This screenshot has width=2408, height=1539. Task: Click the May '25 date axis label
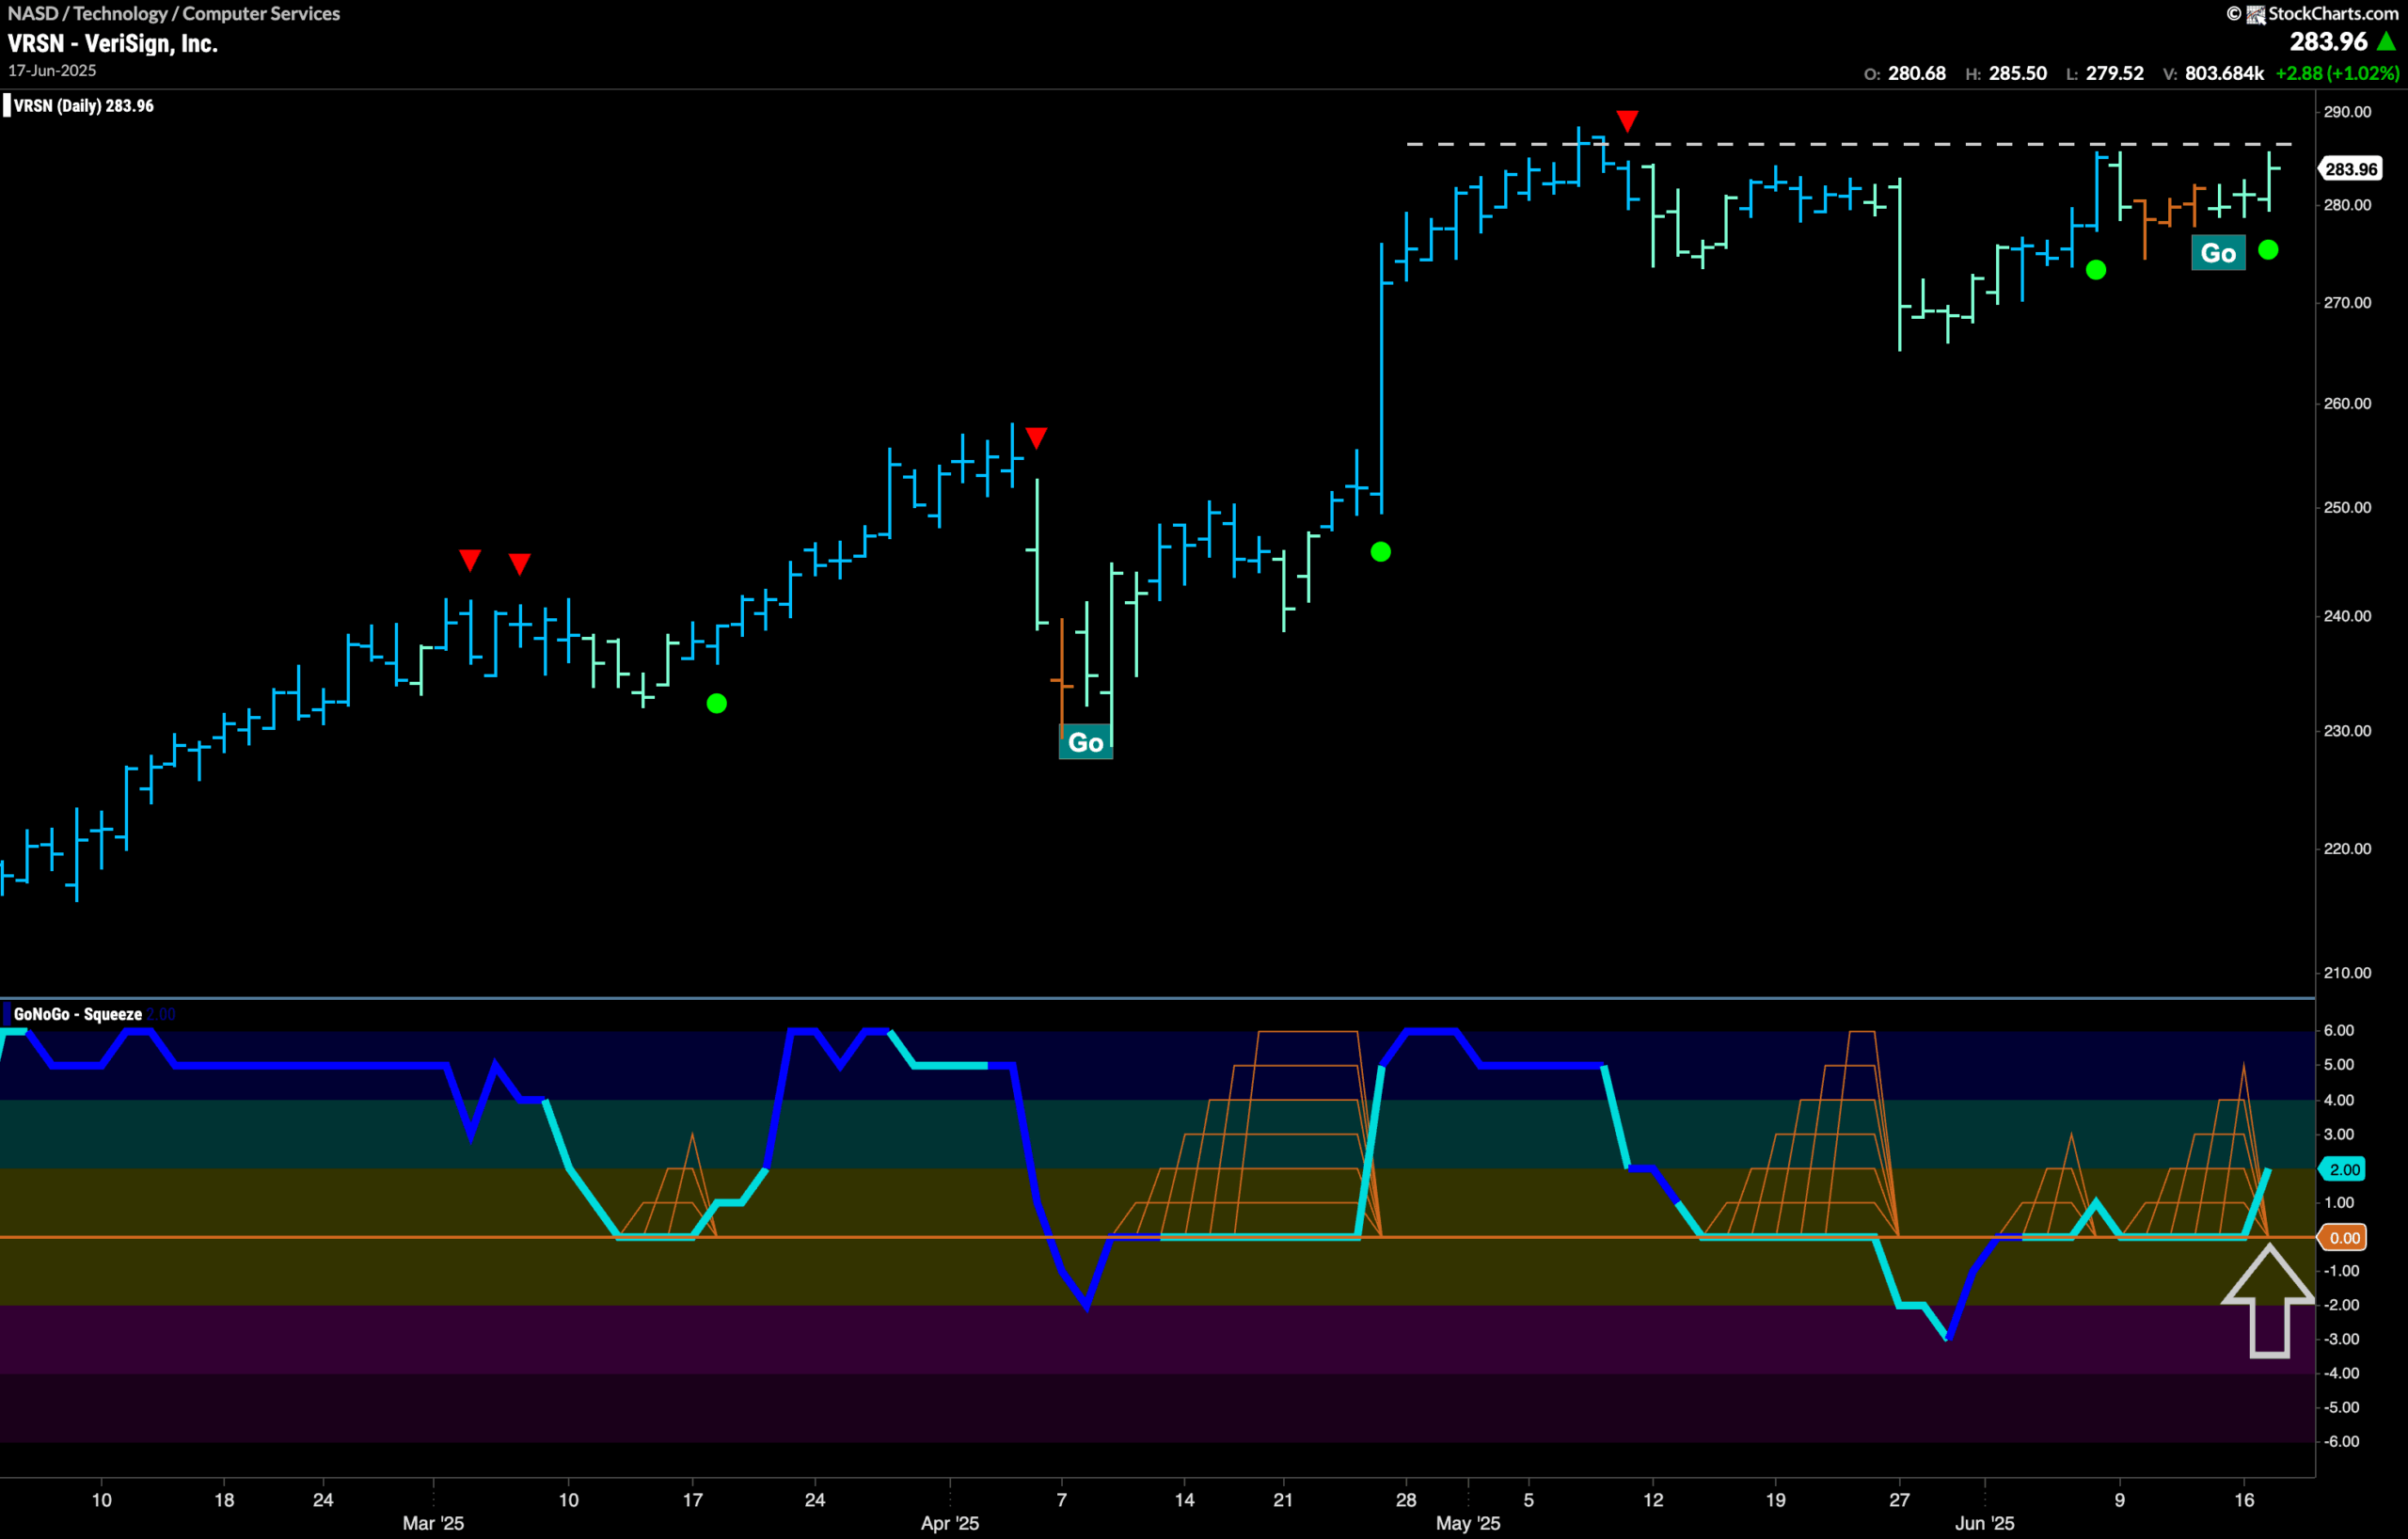click(1468, 1523)
